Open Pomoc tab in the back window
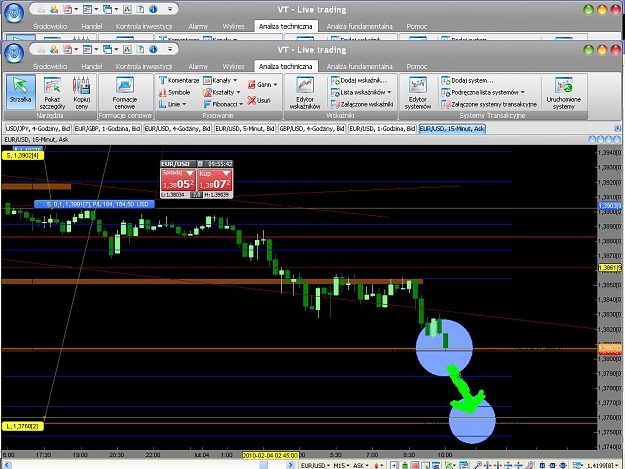This screenshot has width=625, height=469. pyautogui.click(x=417, y=26)
